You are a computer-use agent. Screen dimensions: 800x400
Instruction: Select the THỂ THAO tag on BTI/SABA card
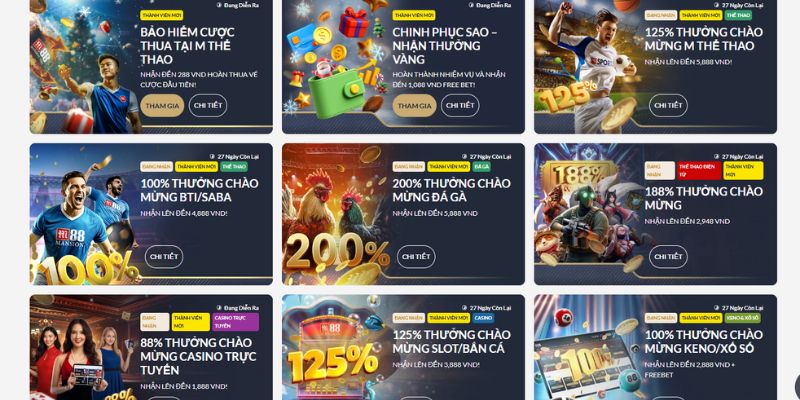point(234,167)
